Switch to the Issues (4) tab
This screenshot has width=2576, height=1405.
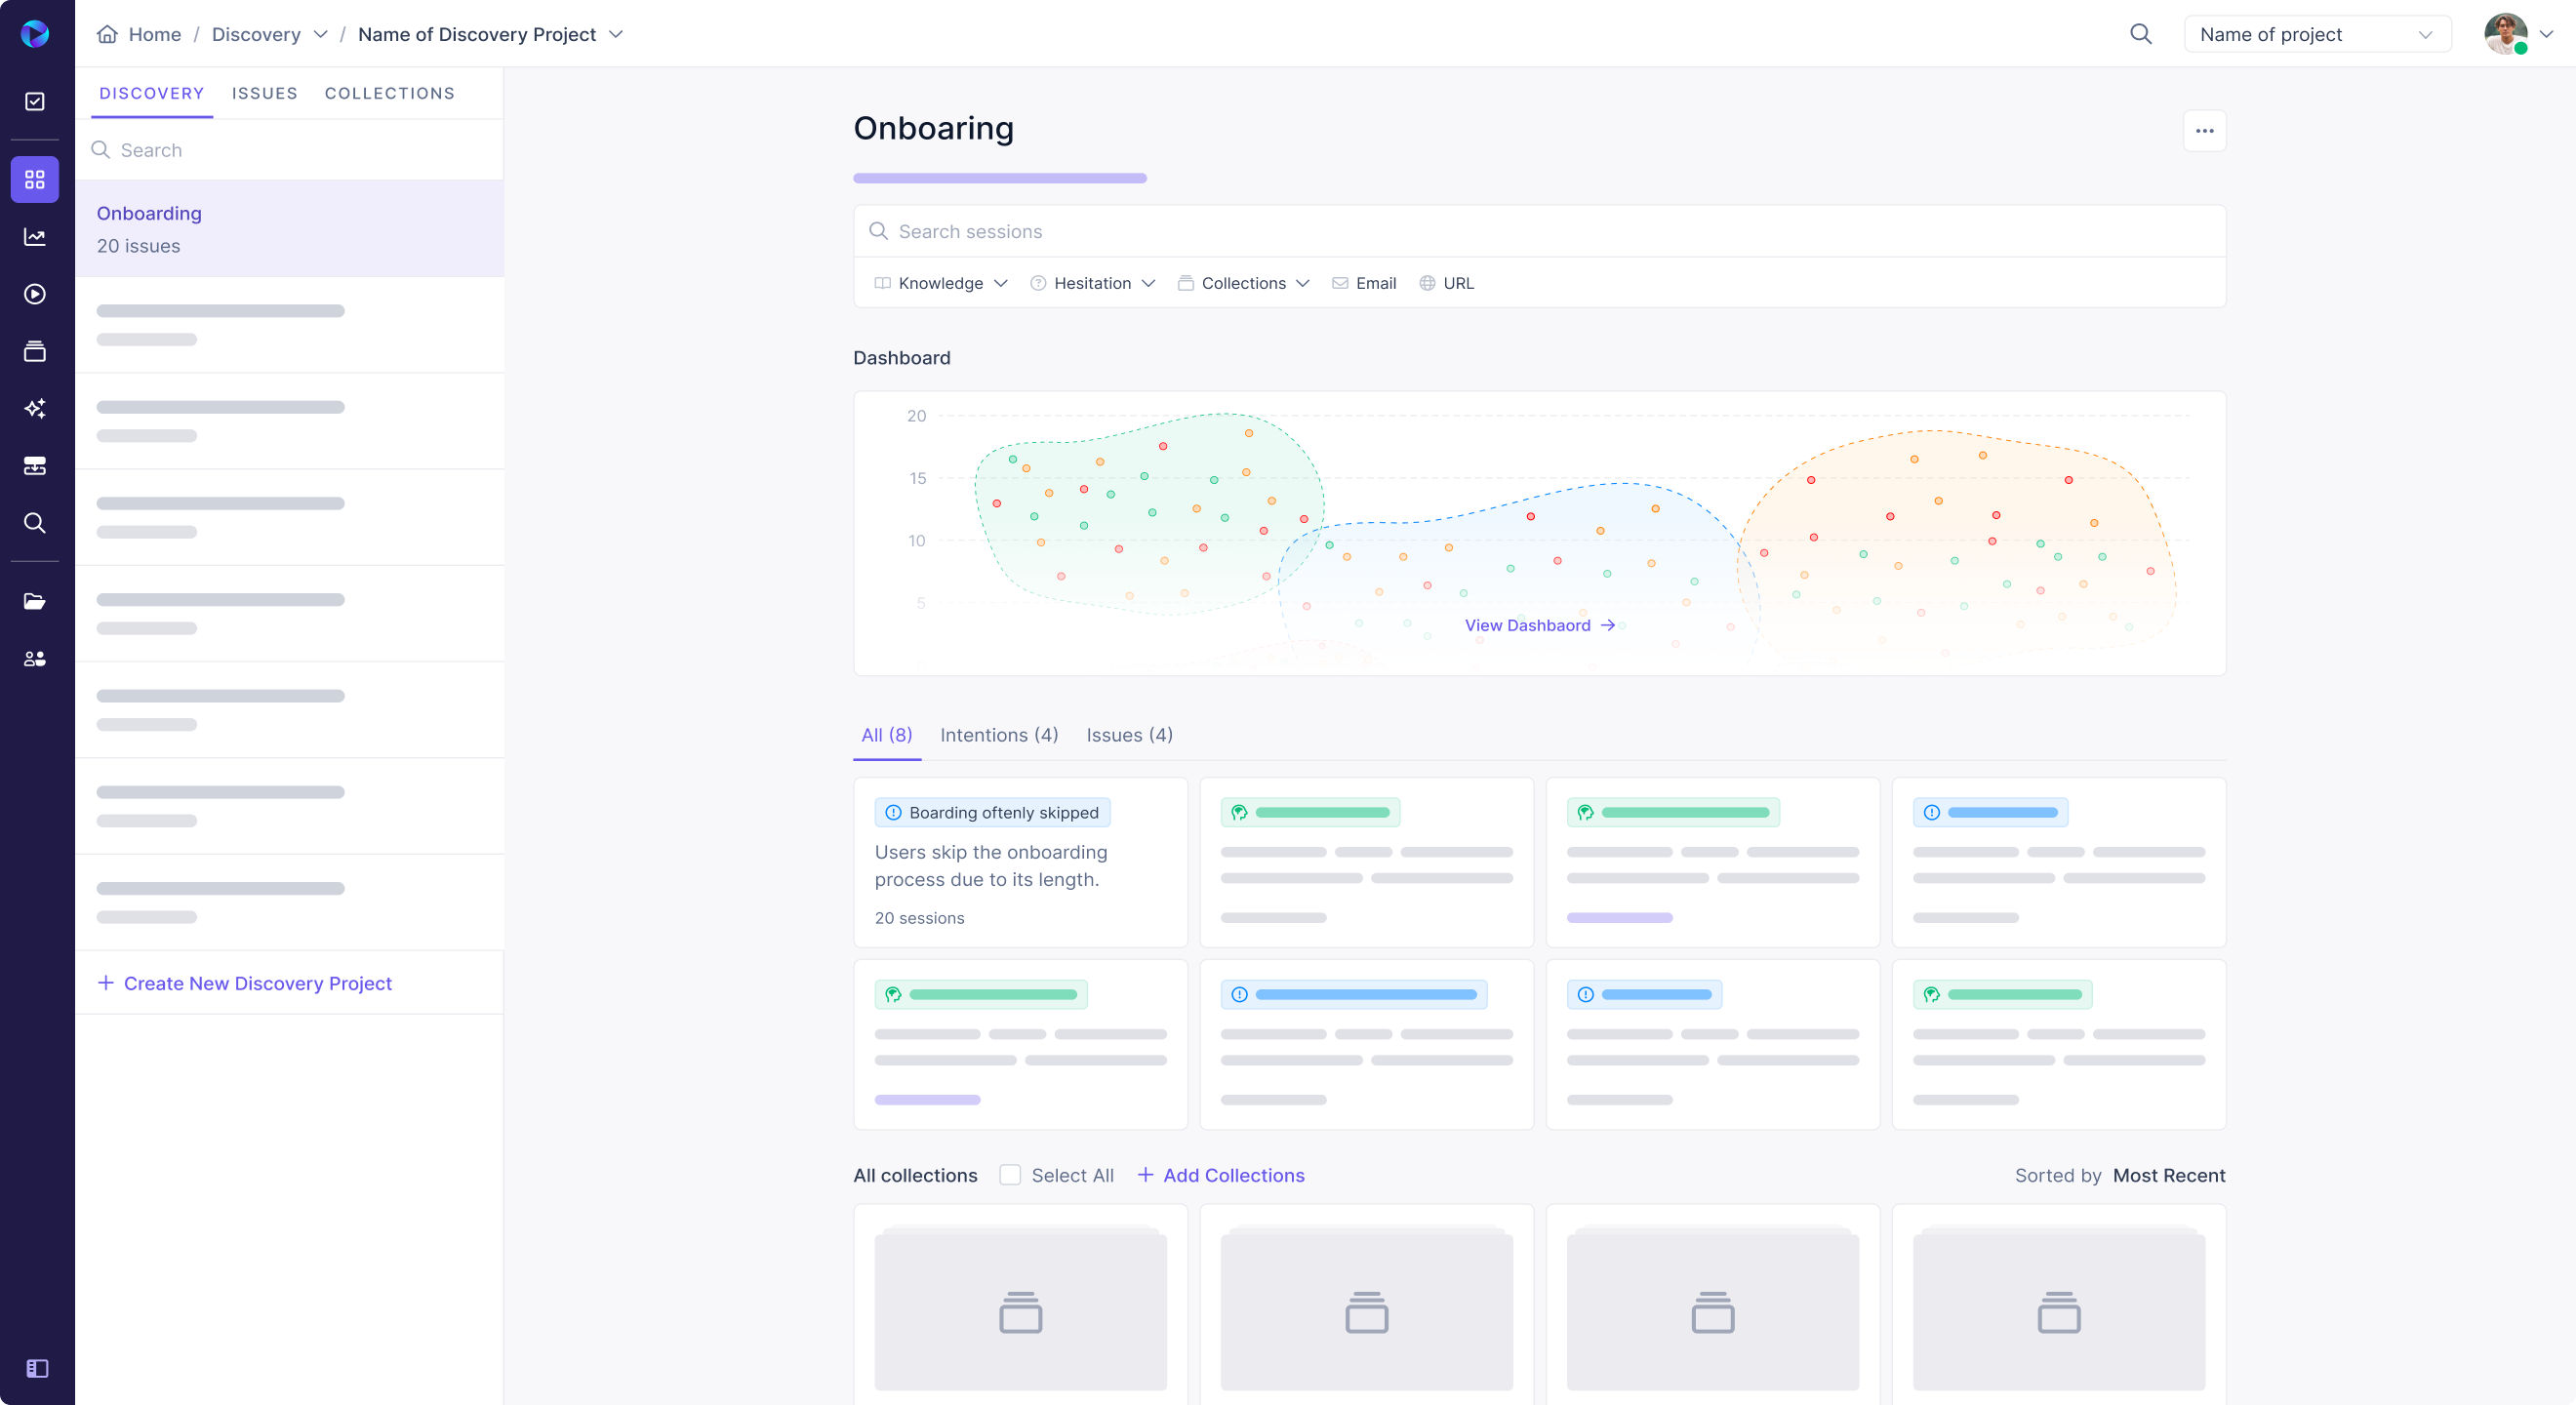1129,735
